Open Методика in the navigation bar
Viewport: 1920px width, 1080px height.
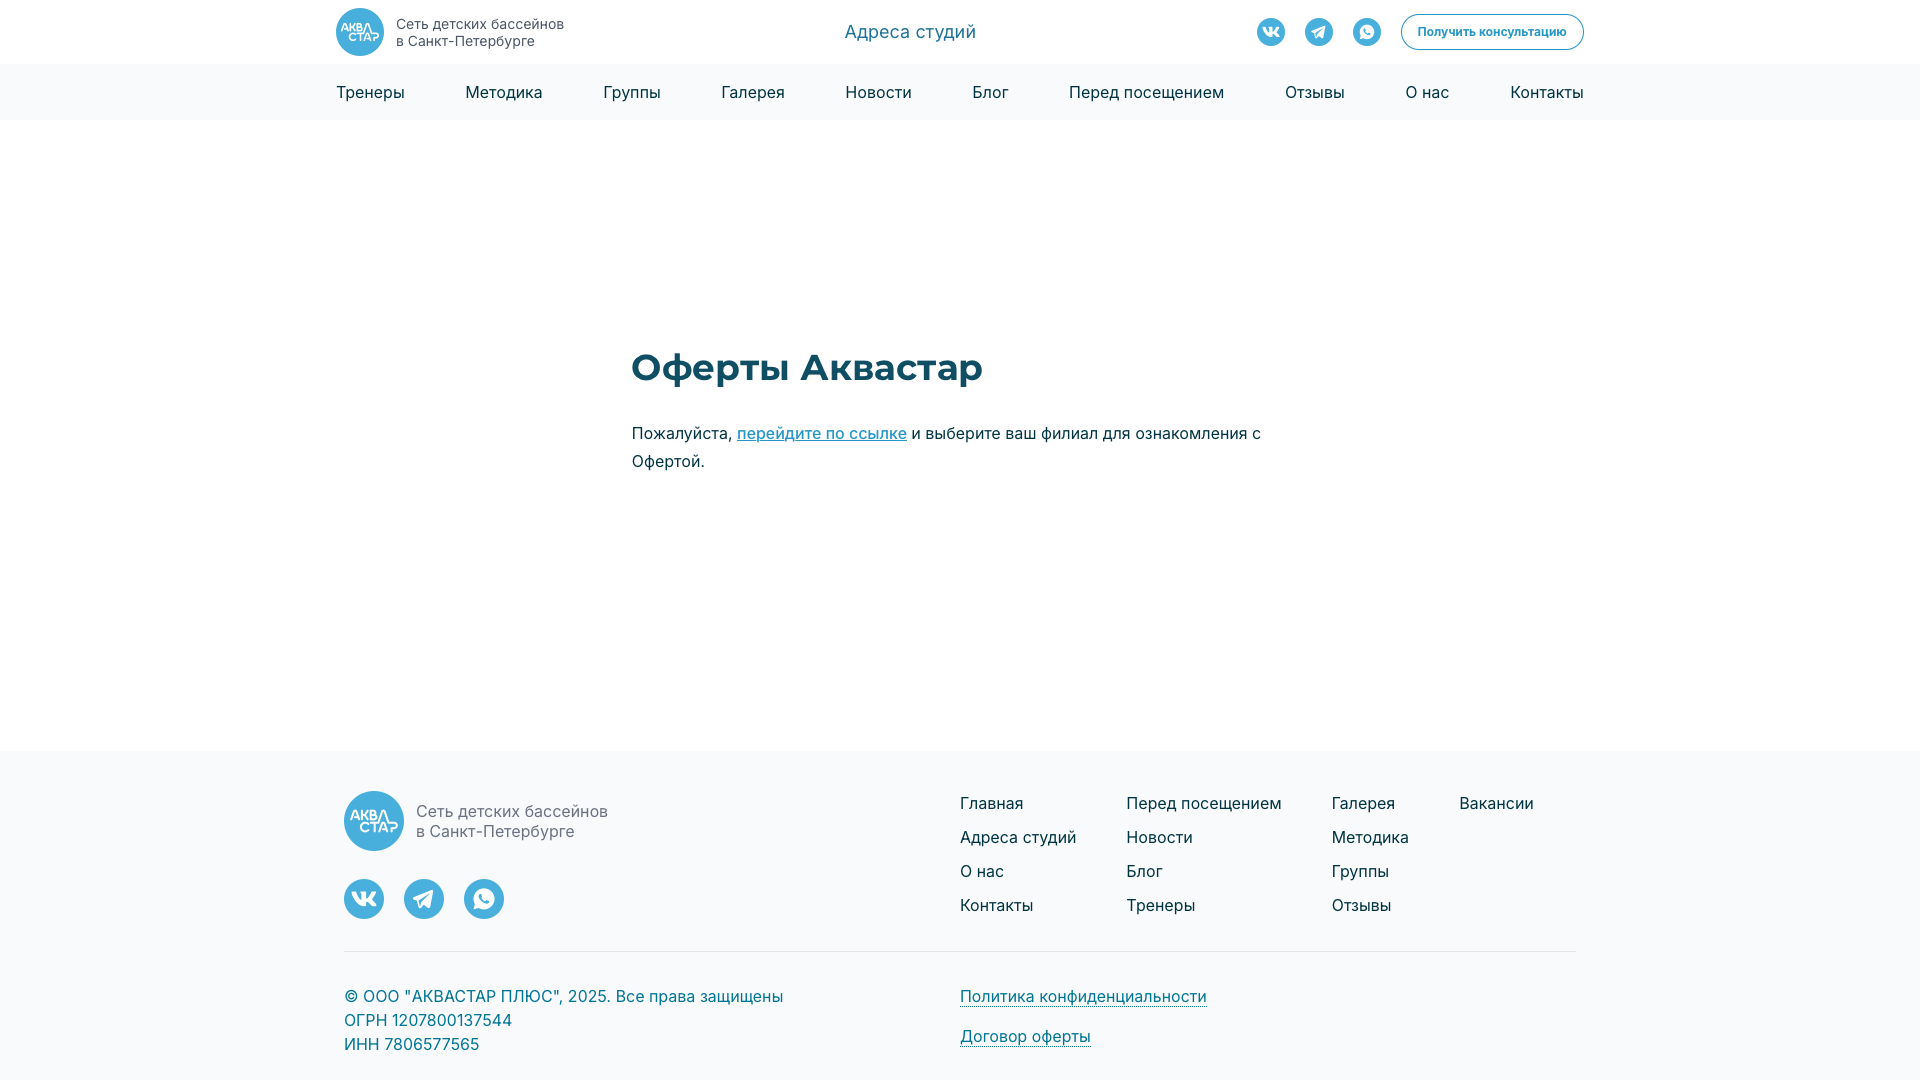504,92
